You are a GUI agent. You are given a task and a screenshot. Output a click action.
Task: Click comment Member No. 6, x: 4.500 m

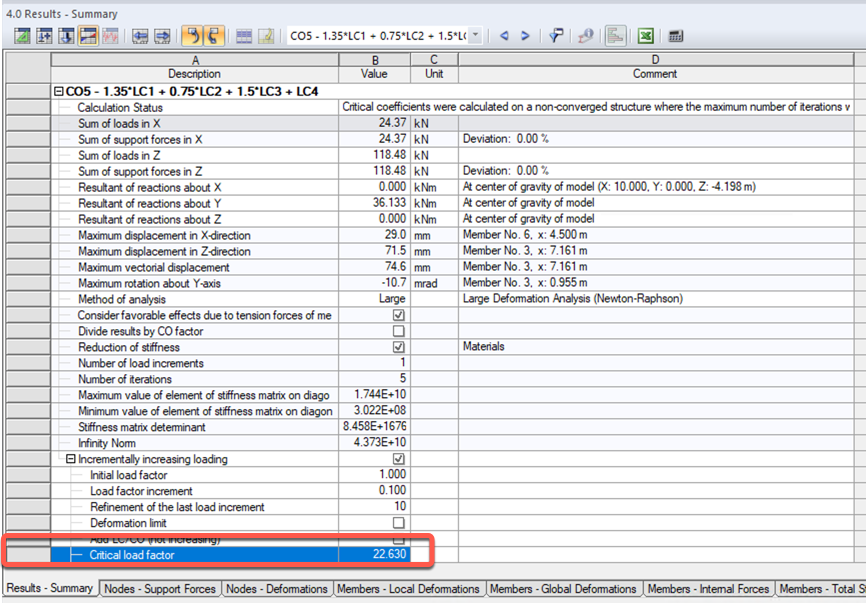(655, 235)
